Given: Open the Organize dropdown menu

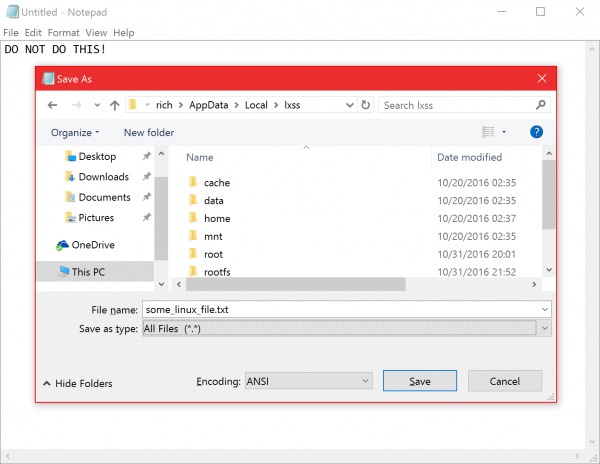Looking at the screenshot, I should (x=75, y=132).
